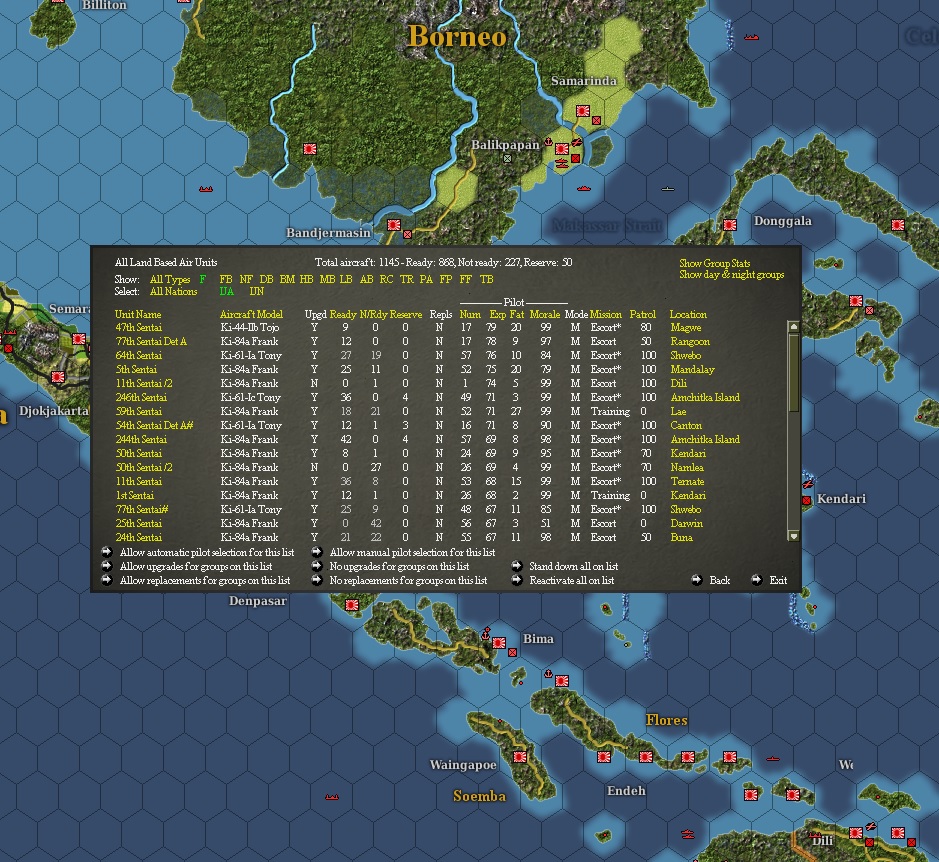Open the 246th Sentai unit
Image resolution: width=939 pixels, height=862 pixels.
tap(141, 398)
